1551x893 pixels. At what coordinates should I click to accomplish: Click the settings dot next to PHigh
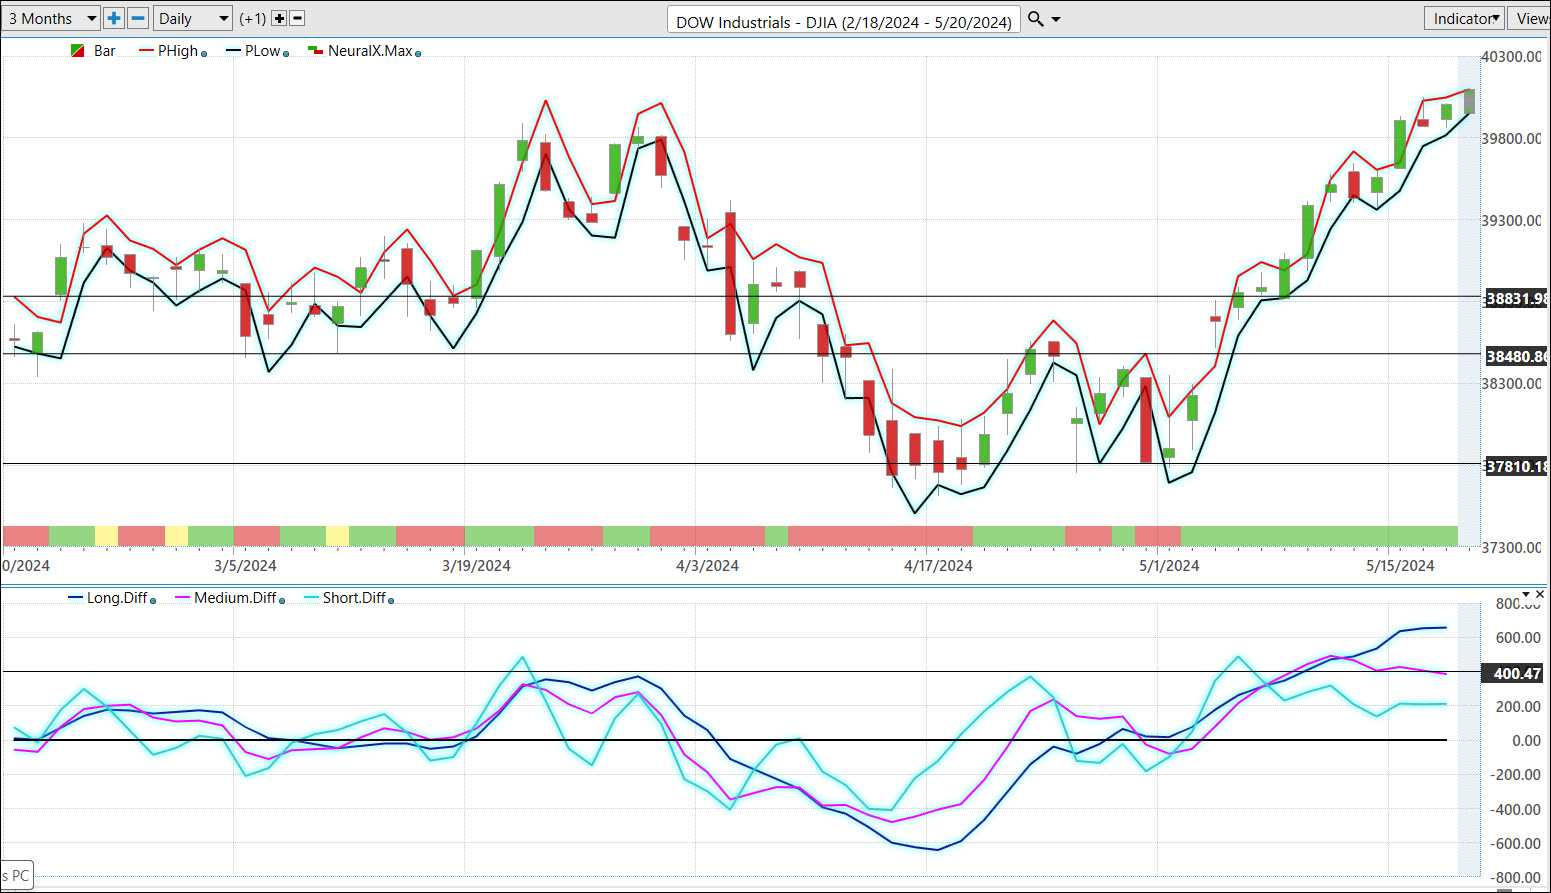[x=204, y=54]
